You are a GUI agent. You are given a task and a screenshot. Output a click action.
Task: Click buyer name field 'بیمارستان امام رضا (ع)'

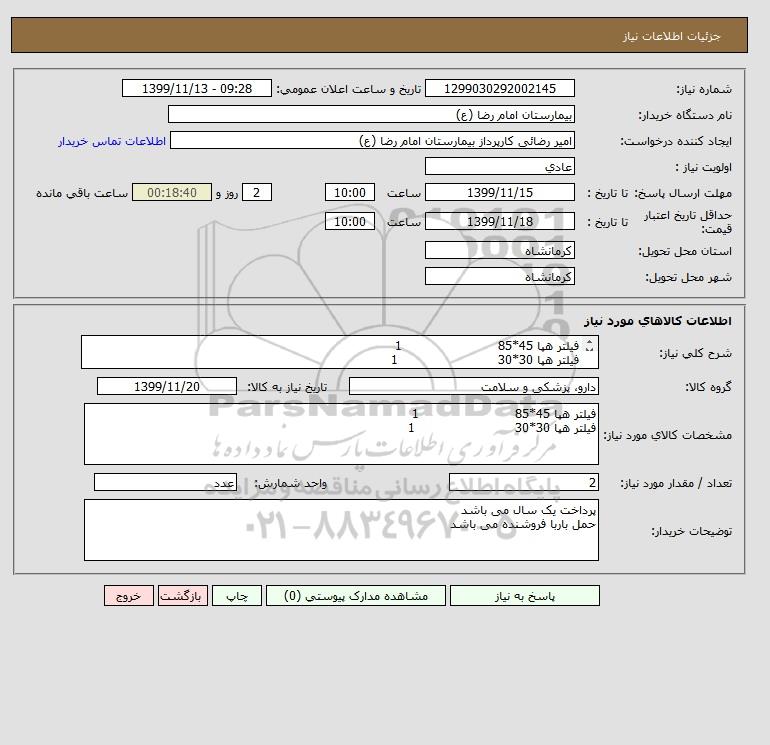(371, 114)
